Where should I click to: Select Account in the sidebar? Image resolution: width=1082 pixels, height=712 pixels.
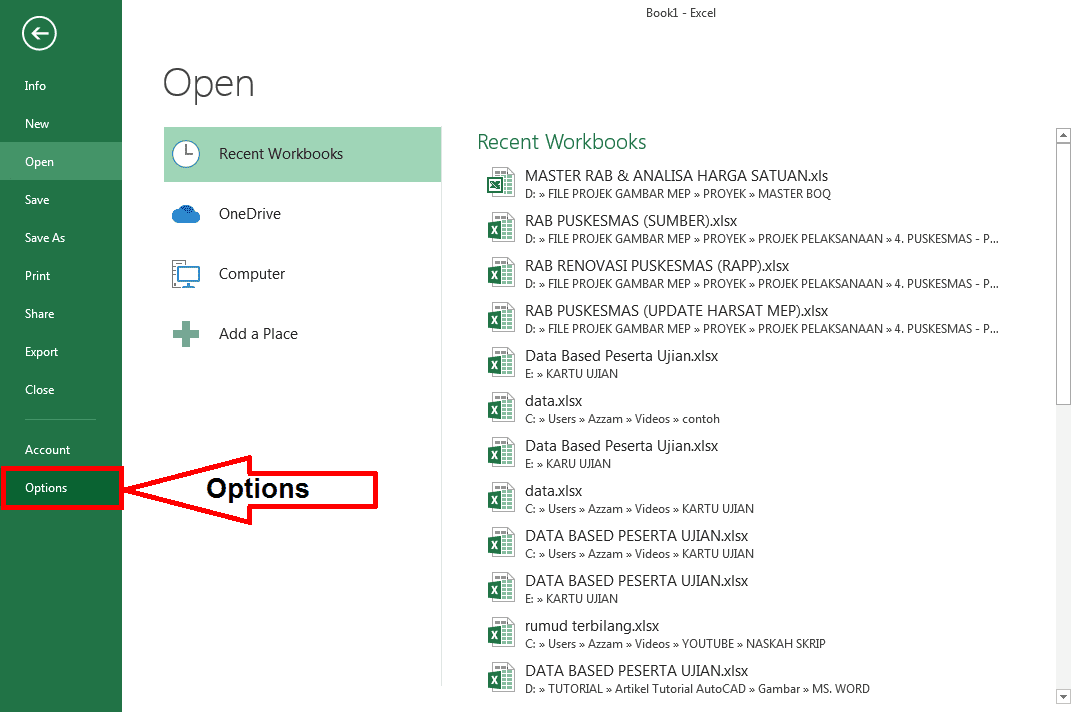47,449
